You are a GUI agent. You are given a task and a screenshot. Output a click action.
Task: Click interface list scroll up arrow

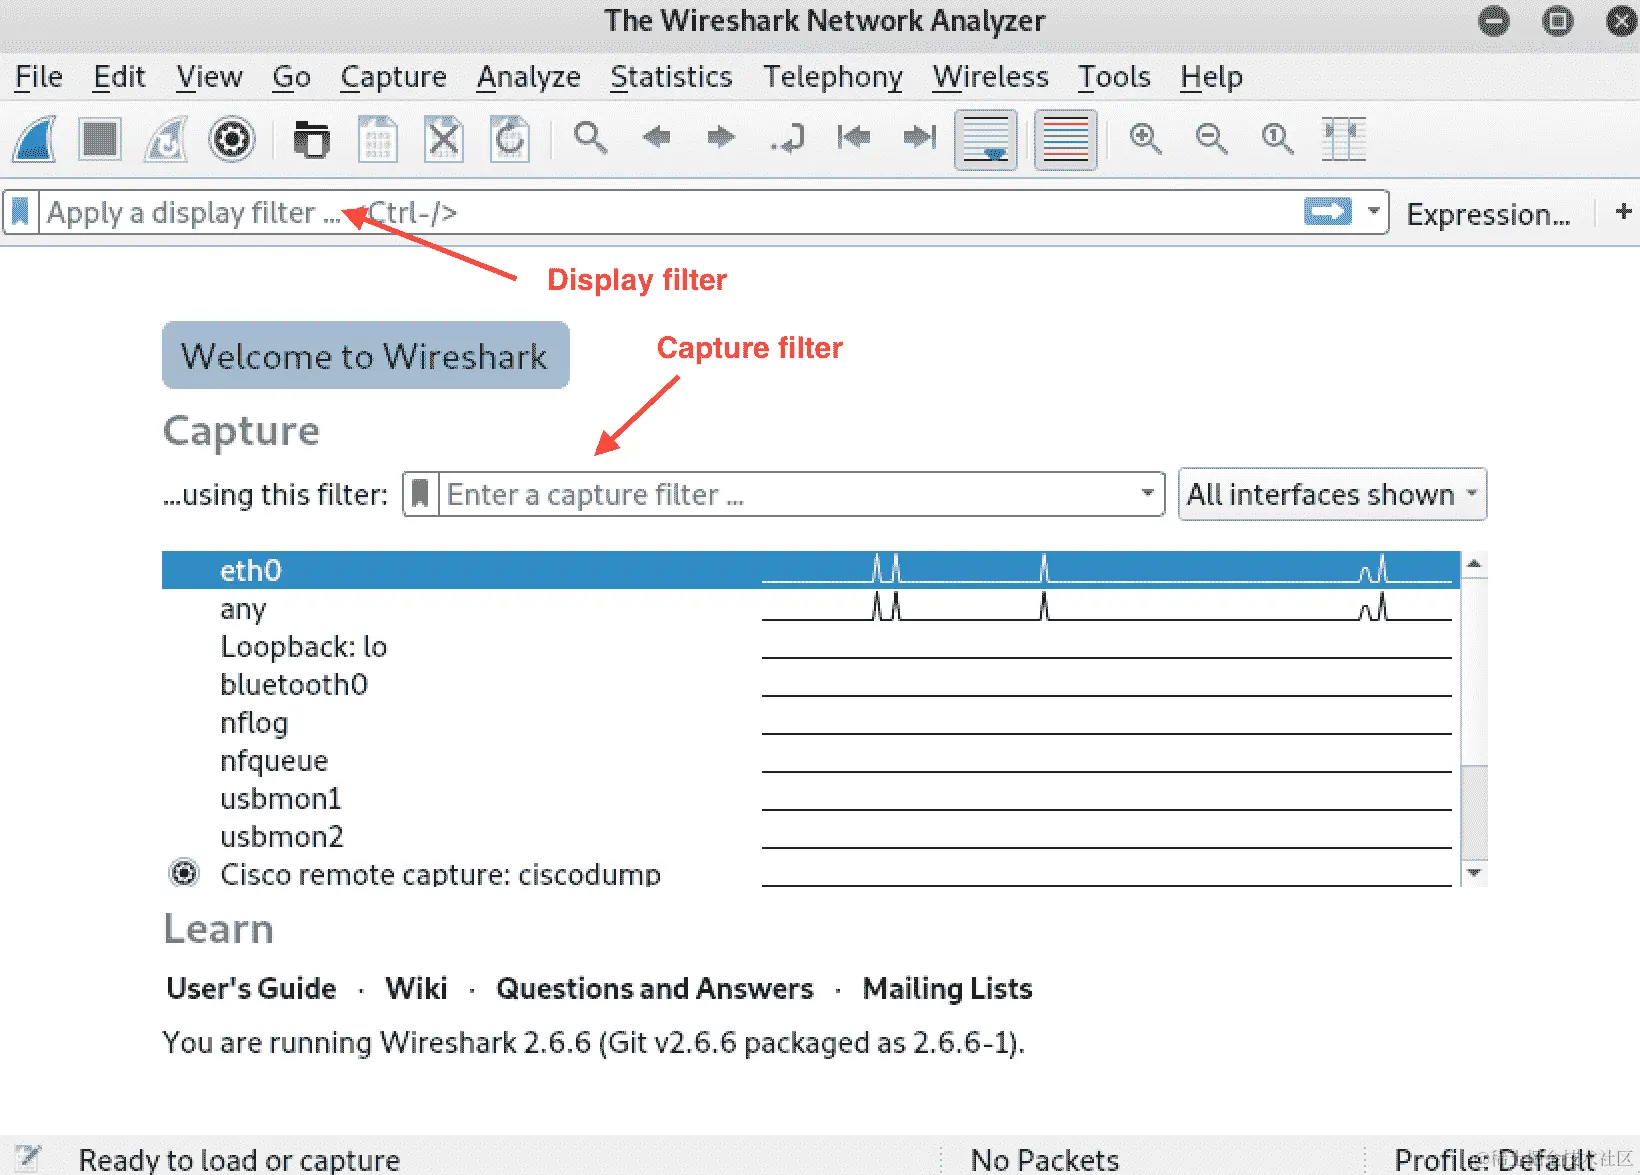(x=1474, y=565)
